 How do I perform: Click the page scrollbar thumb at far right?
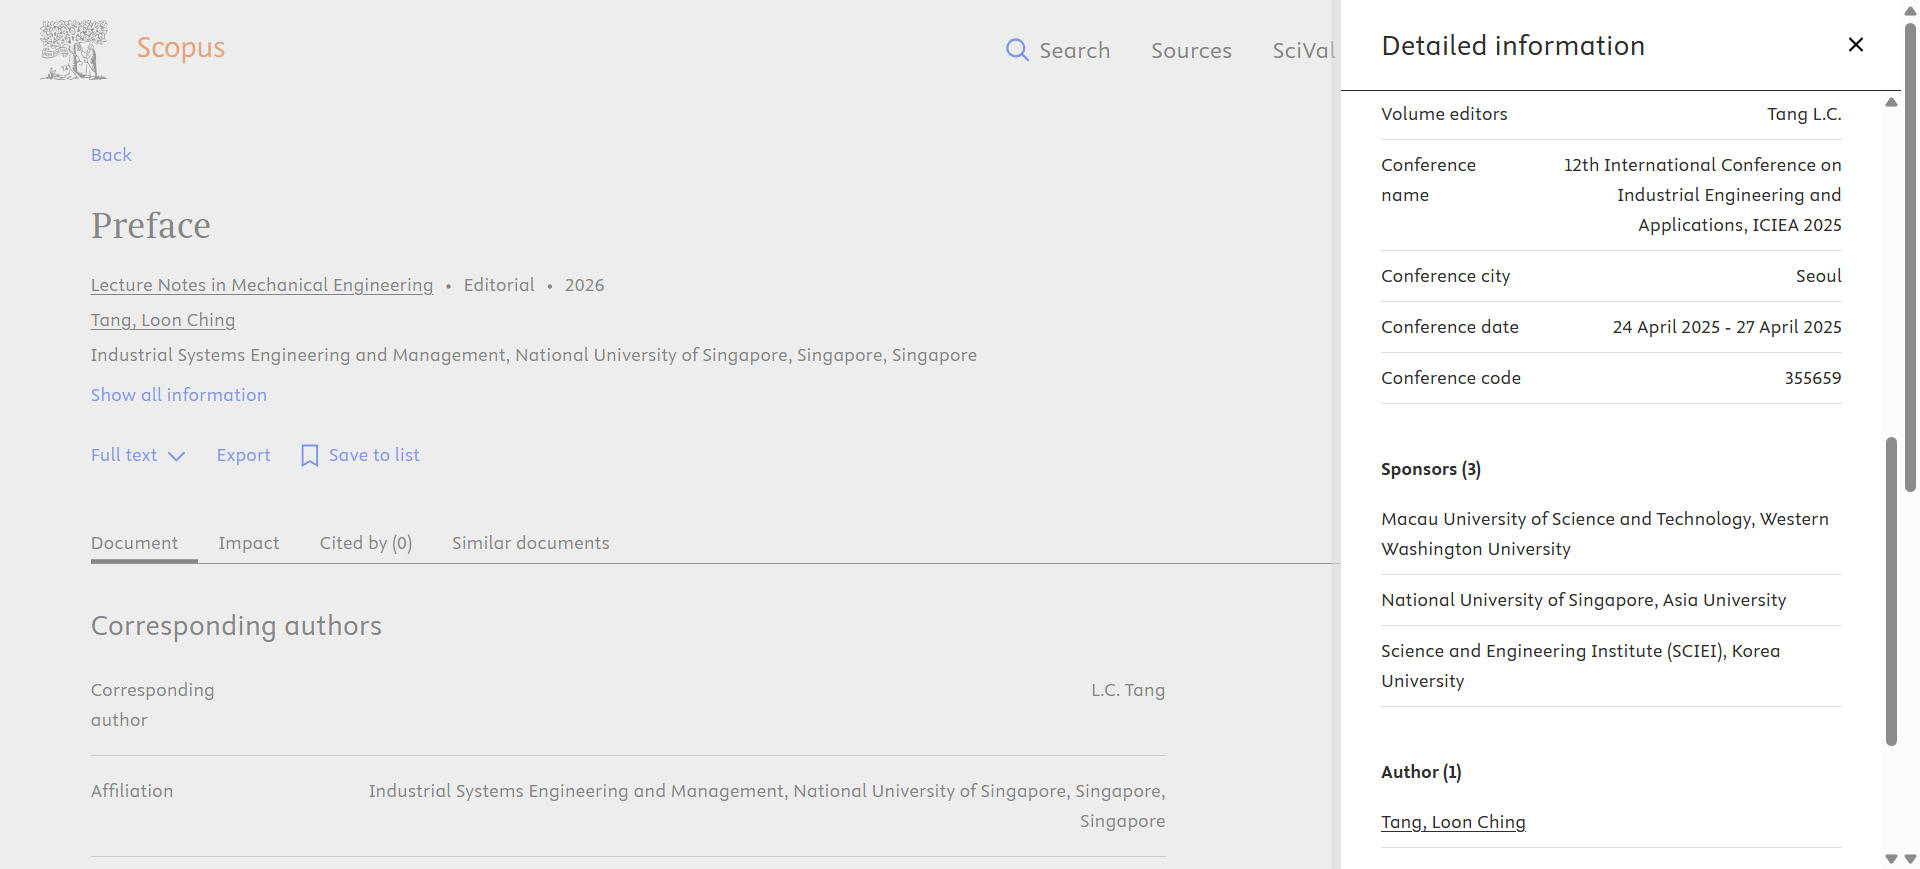(1910, 256)
